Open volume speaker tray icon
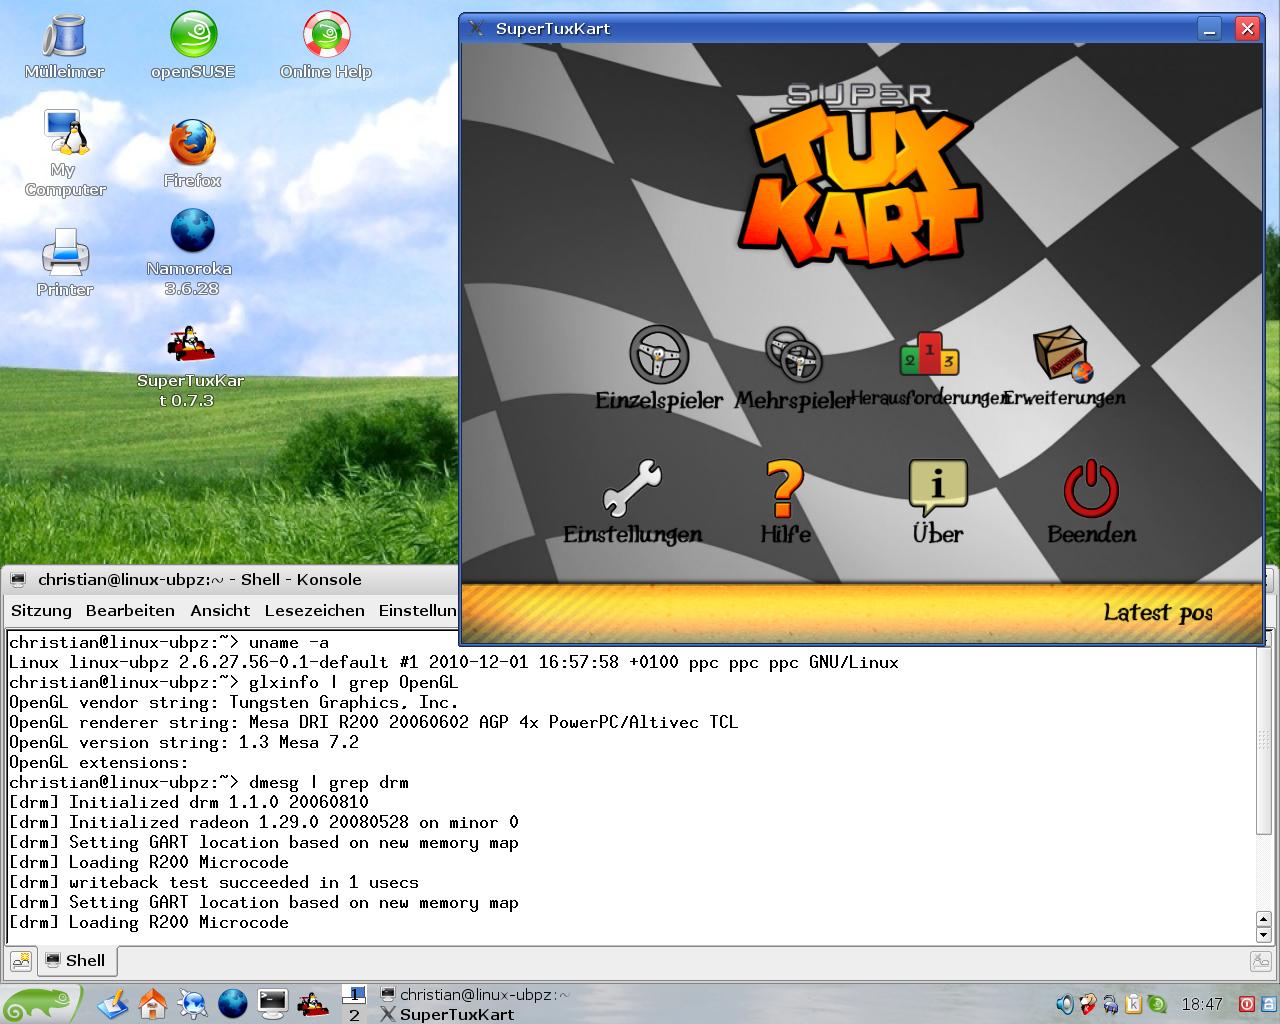 click(x=1065, y=1004)
